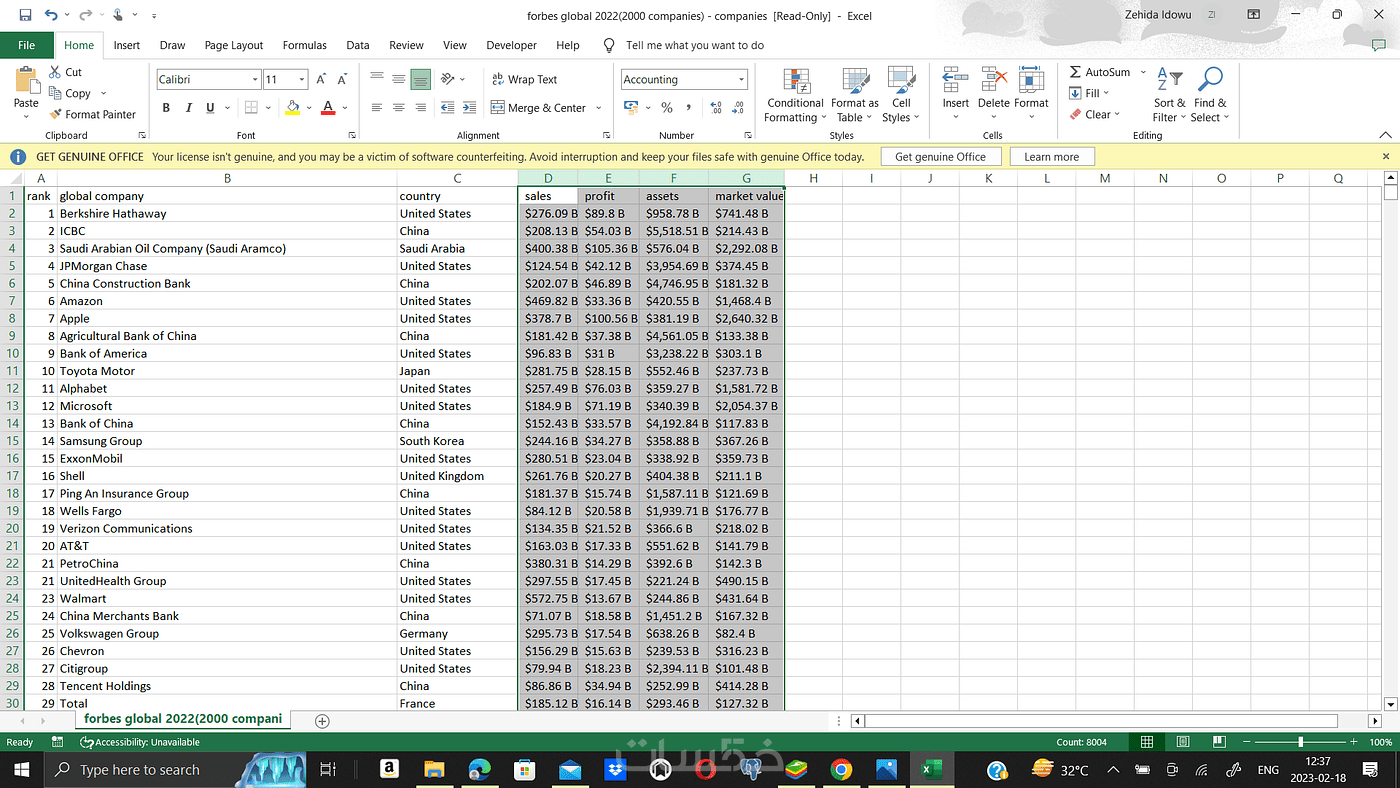Toggle Align Right for cell text
The height and width of the screenshot is (788, 1400).
click(x=421, y=108)
